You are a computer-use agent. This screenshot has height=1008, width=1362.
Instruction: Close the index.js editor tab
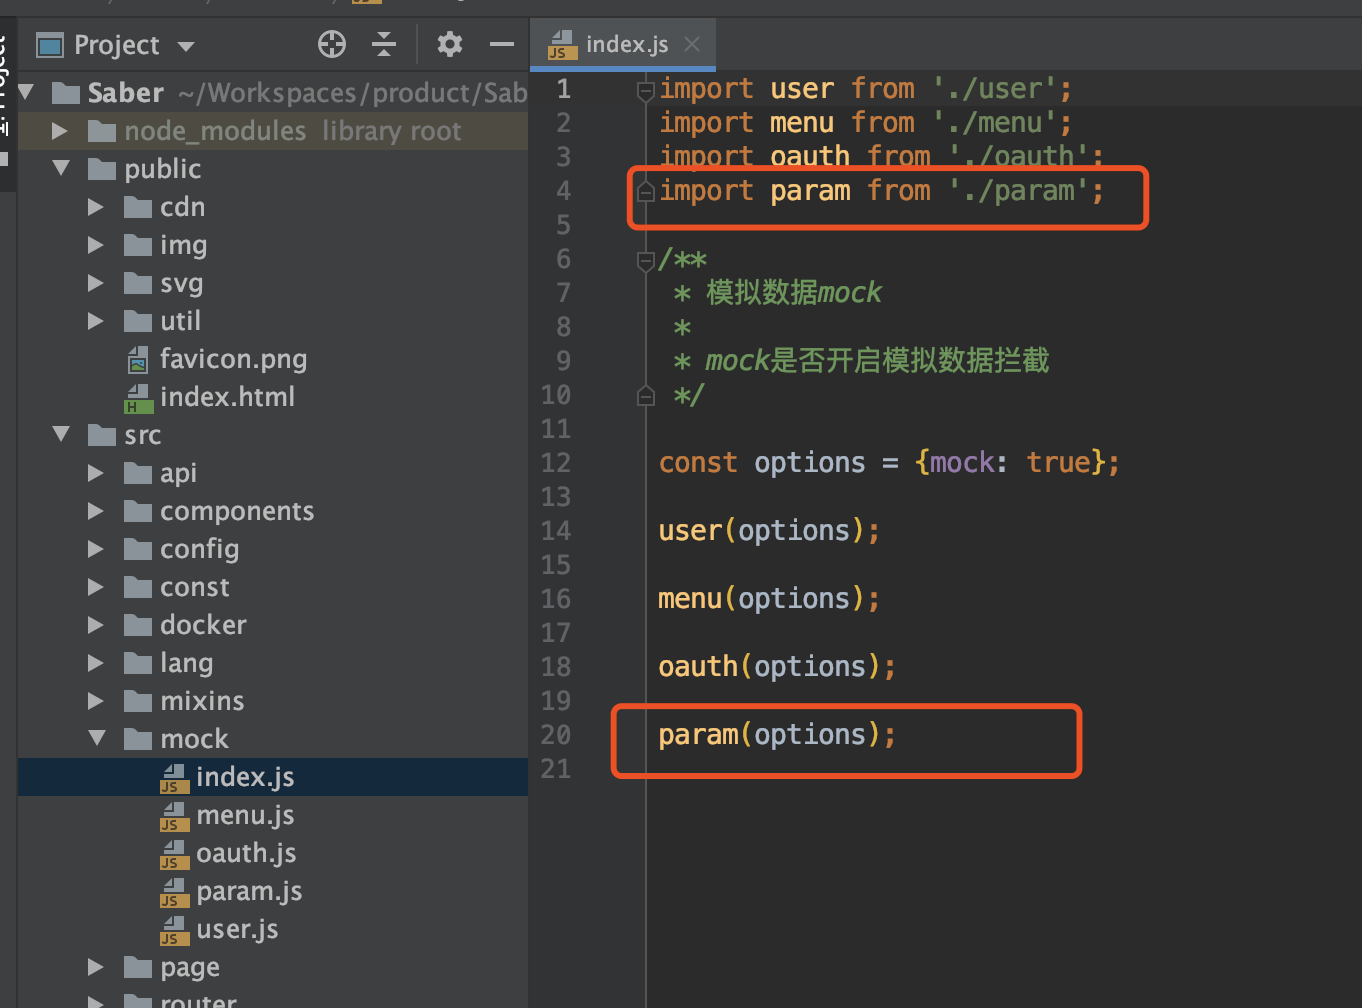[x=692, y=44]
